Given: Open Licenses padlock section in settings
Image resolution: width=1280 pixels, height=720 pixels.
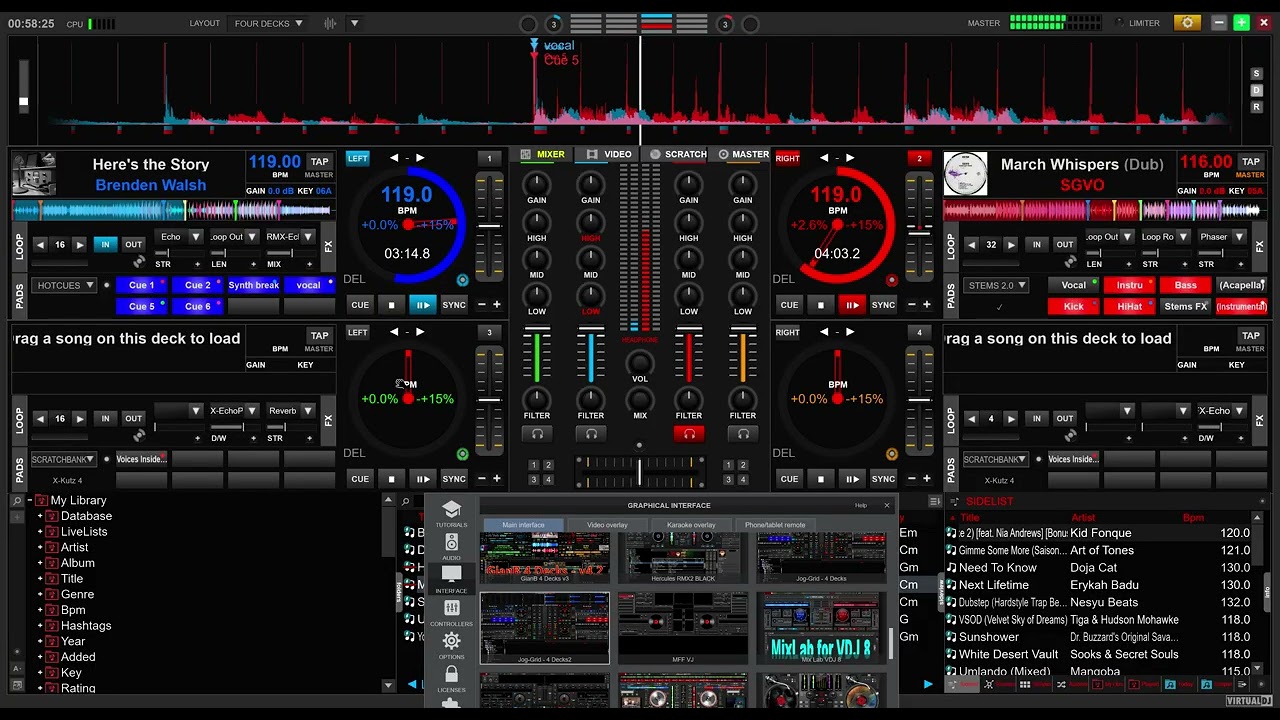Looking at the screenshot, I should (x=451, y=678).
